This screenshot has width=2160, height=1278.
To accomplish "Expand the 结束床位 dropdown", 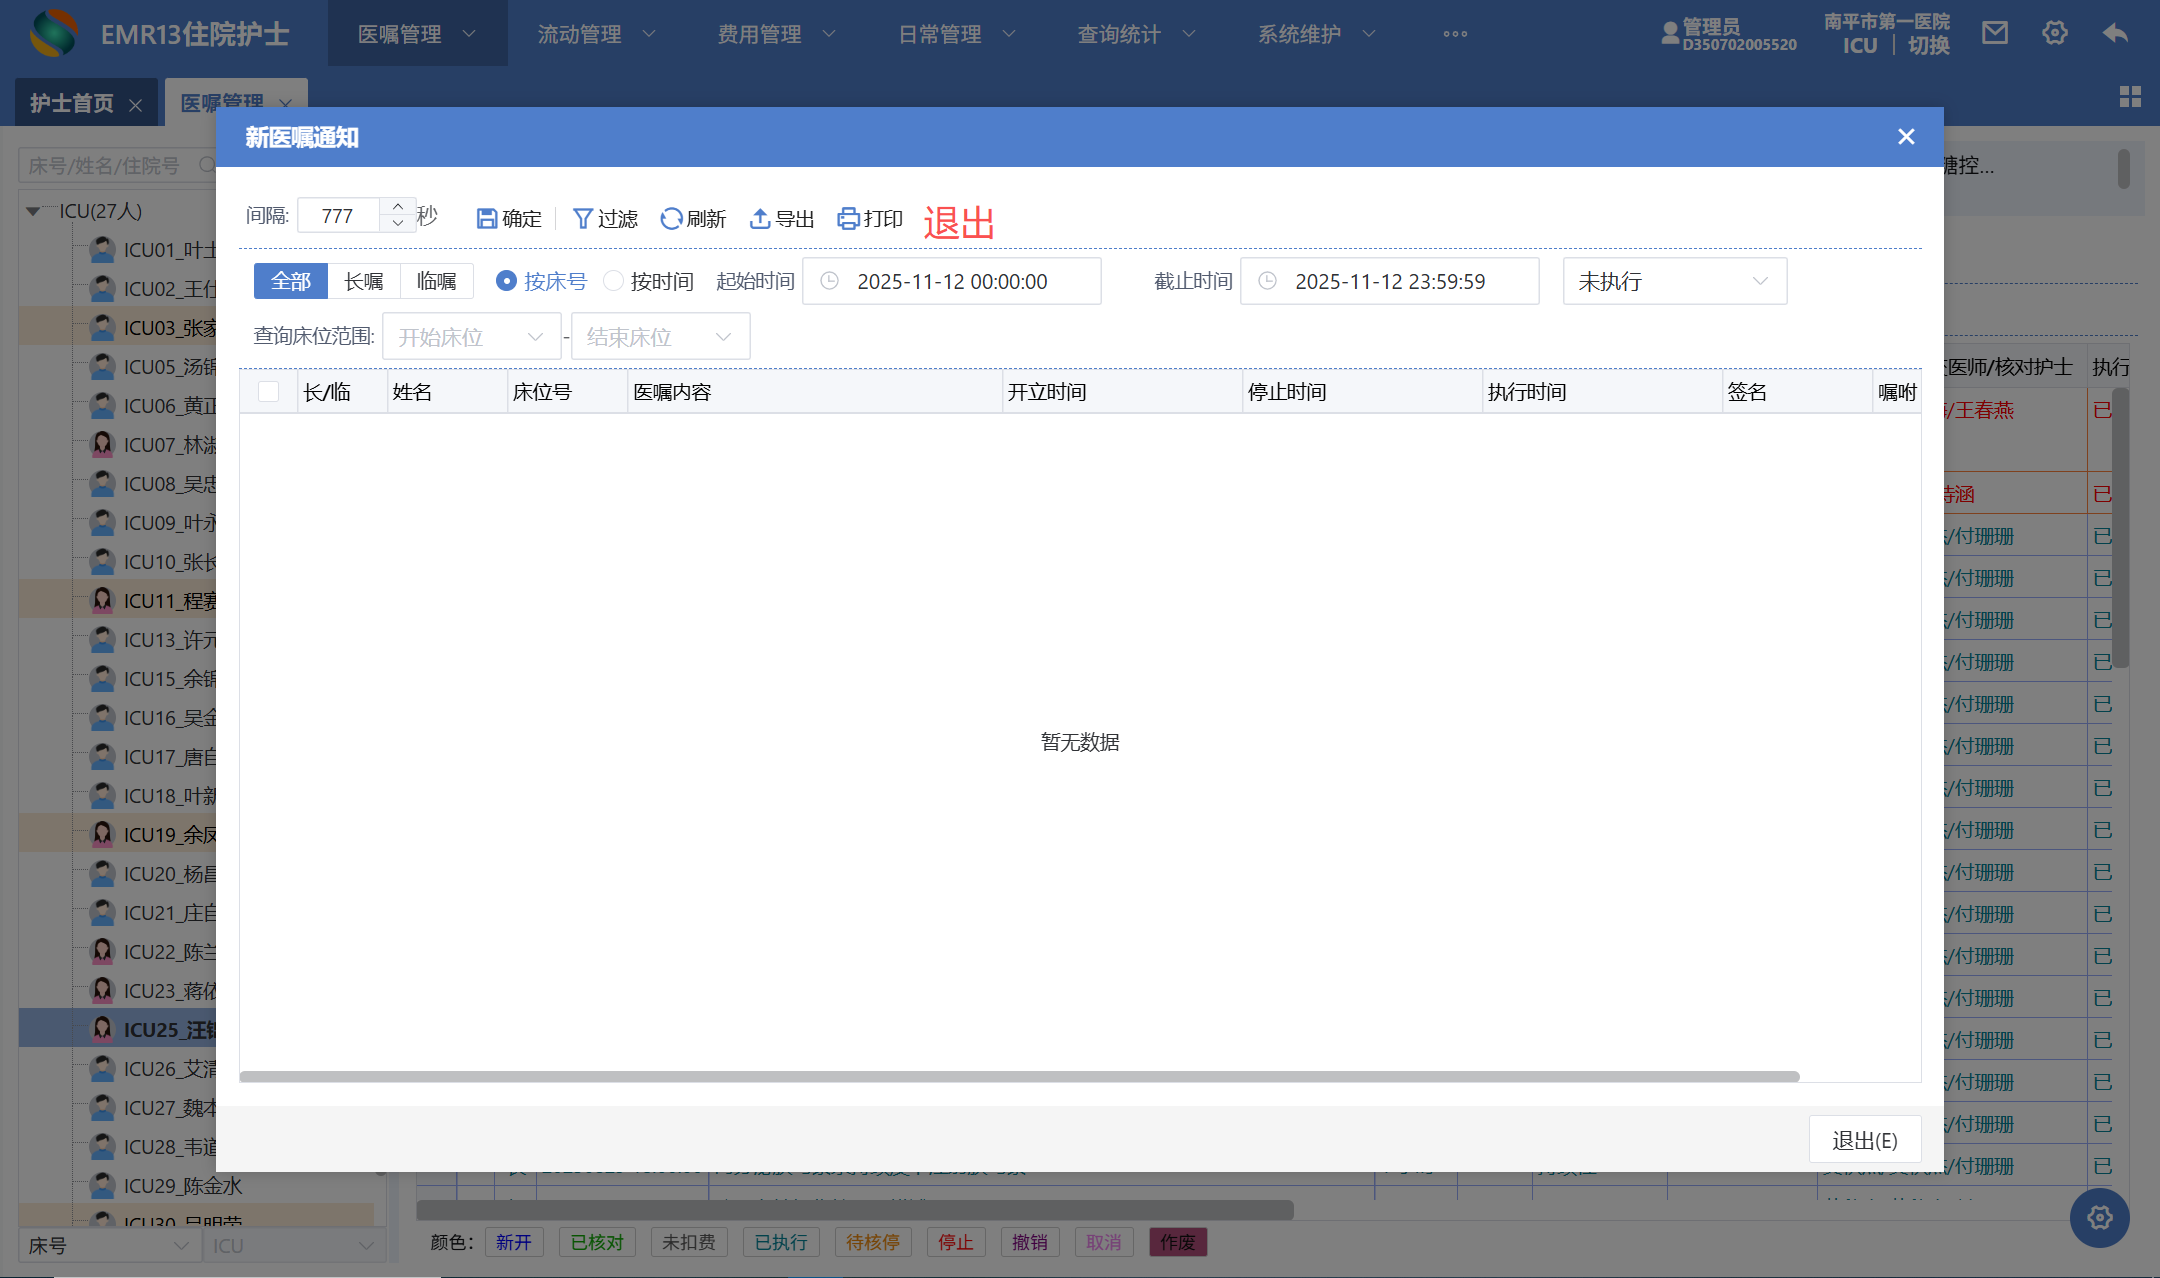I will coord(660,337).
